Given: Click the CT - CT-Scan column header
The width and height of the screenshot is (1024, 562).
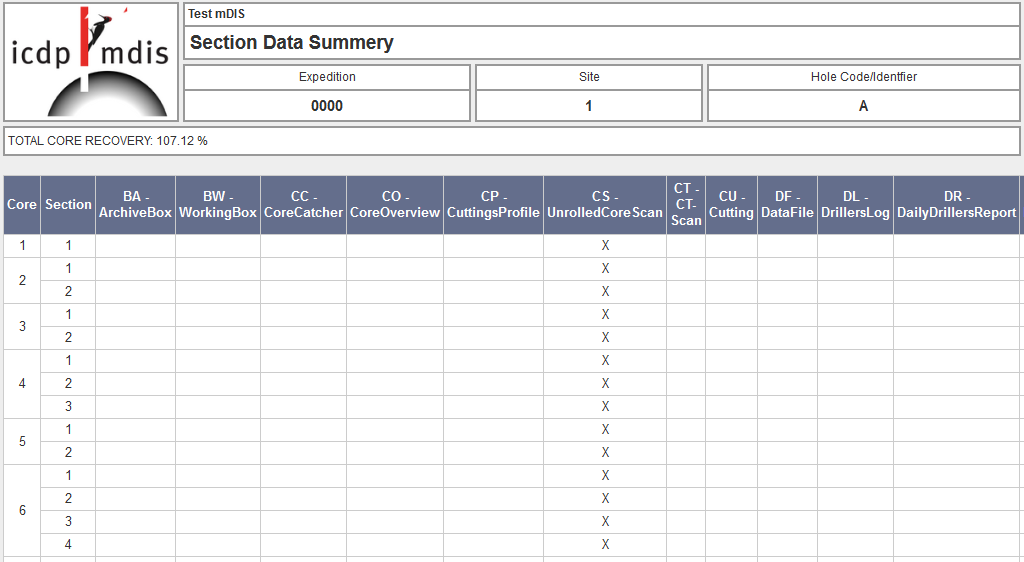Looking at the screenshot, I should pos(686,205).
